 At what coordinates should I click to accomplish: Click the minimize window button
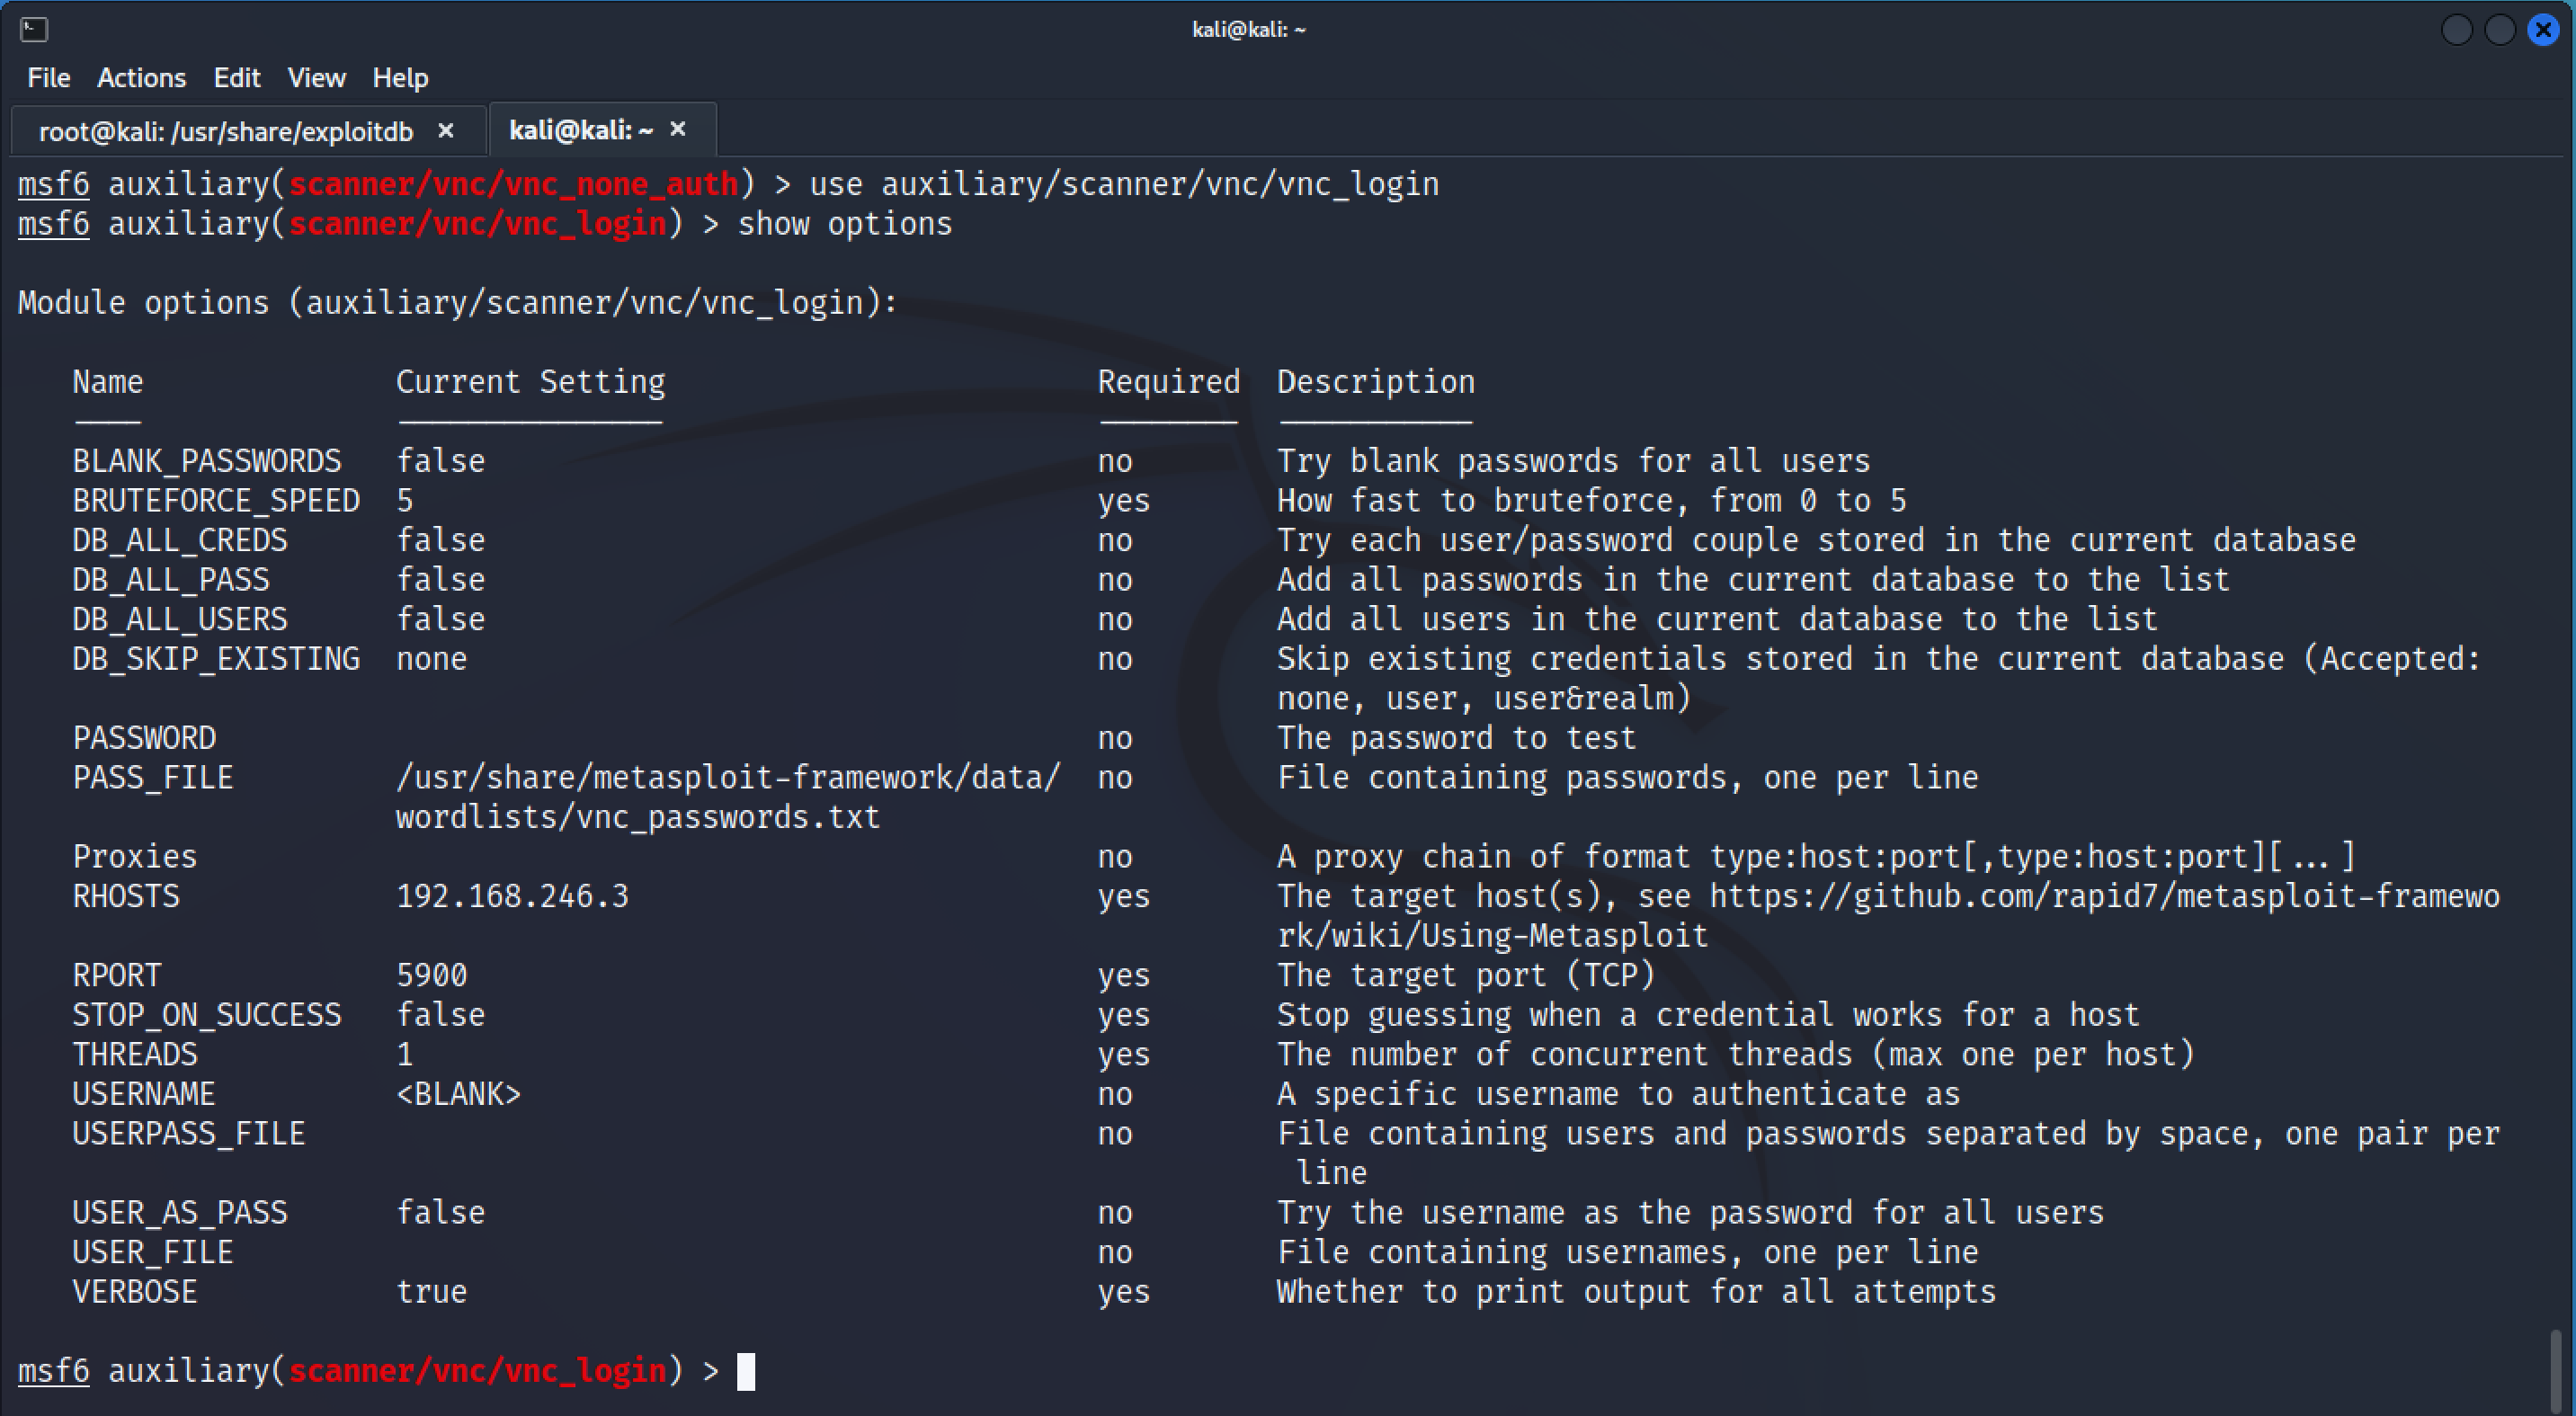pos(2456,30)
